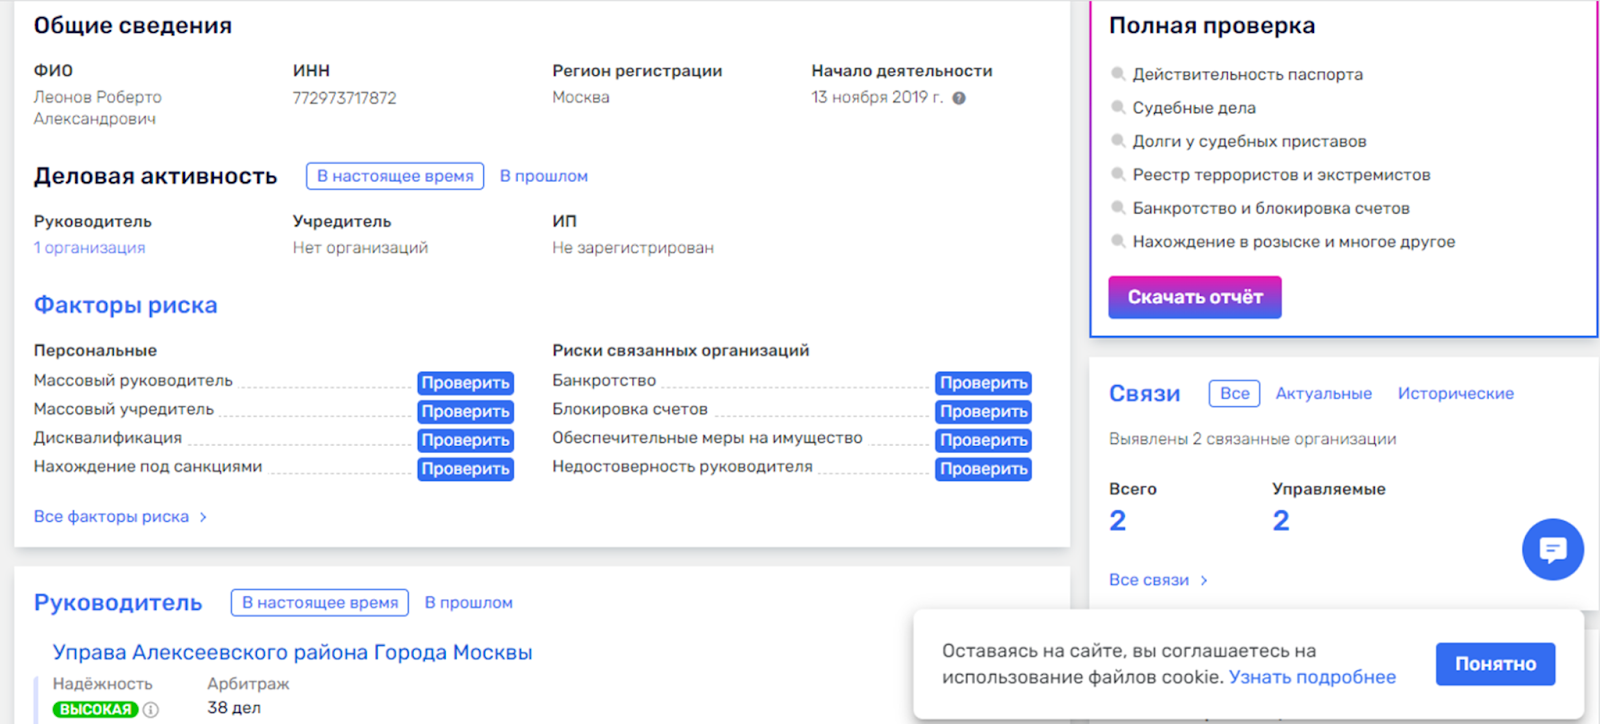Image resolution: width=1600 pixels, height=724 pixels.
Task: Click the name Леонов Роберто Александрович
Action: [97, 108]
